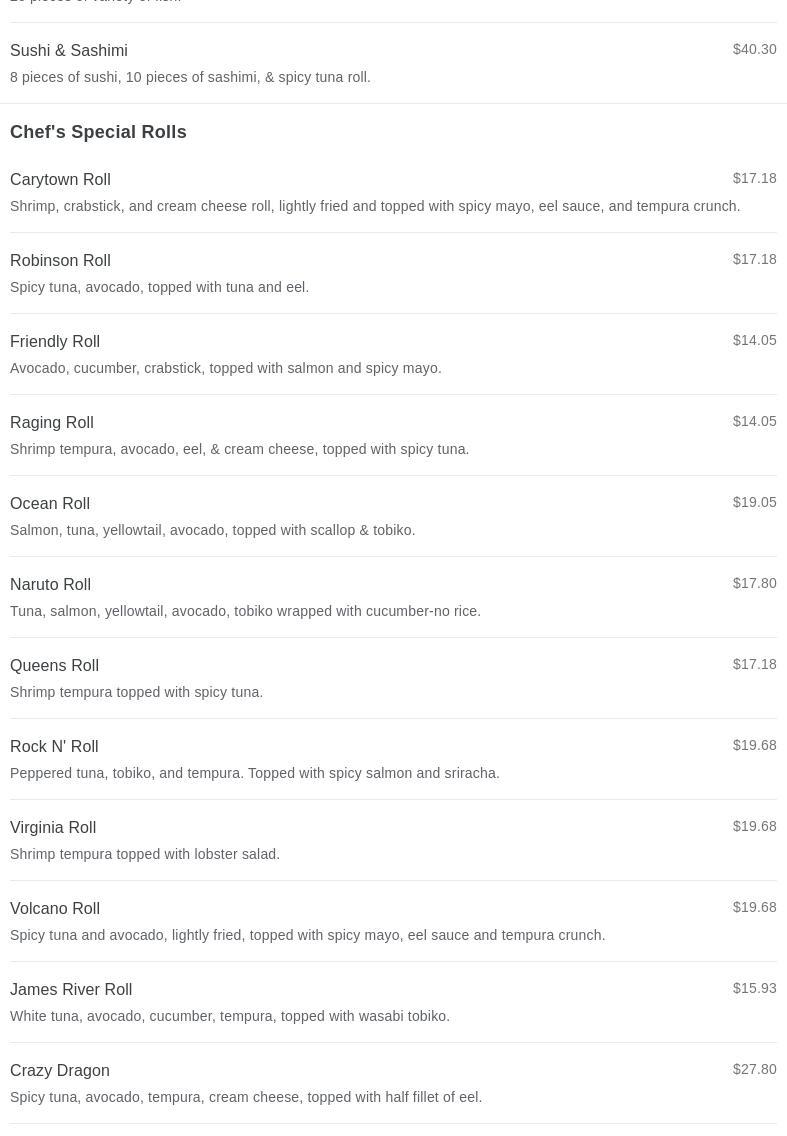Select the James River Roll

71,990
